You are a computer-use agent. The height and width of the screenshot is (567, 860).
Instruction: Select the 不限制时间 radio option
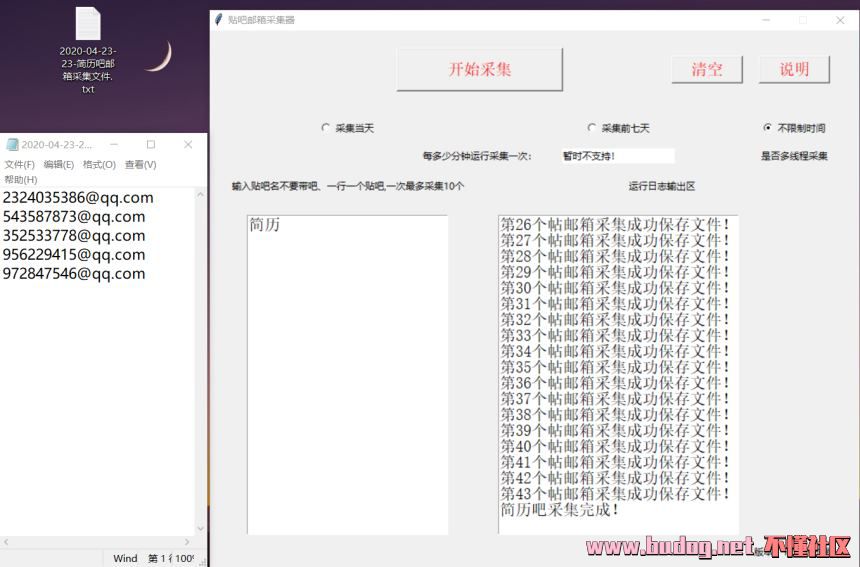767,128
